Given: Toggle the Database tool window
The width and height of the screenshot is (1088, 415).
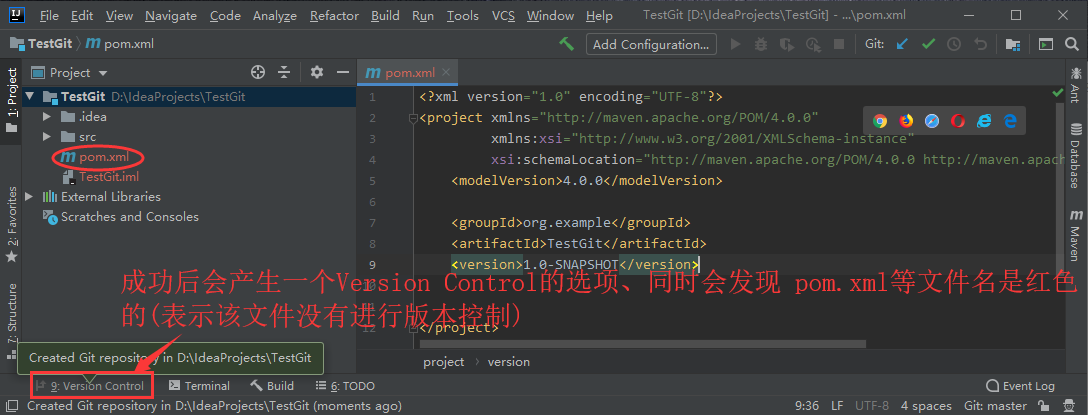Looking at the screenshot, I should pos(1076,156).
